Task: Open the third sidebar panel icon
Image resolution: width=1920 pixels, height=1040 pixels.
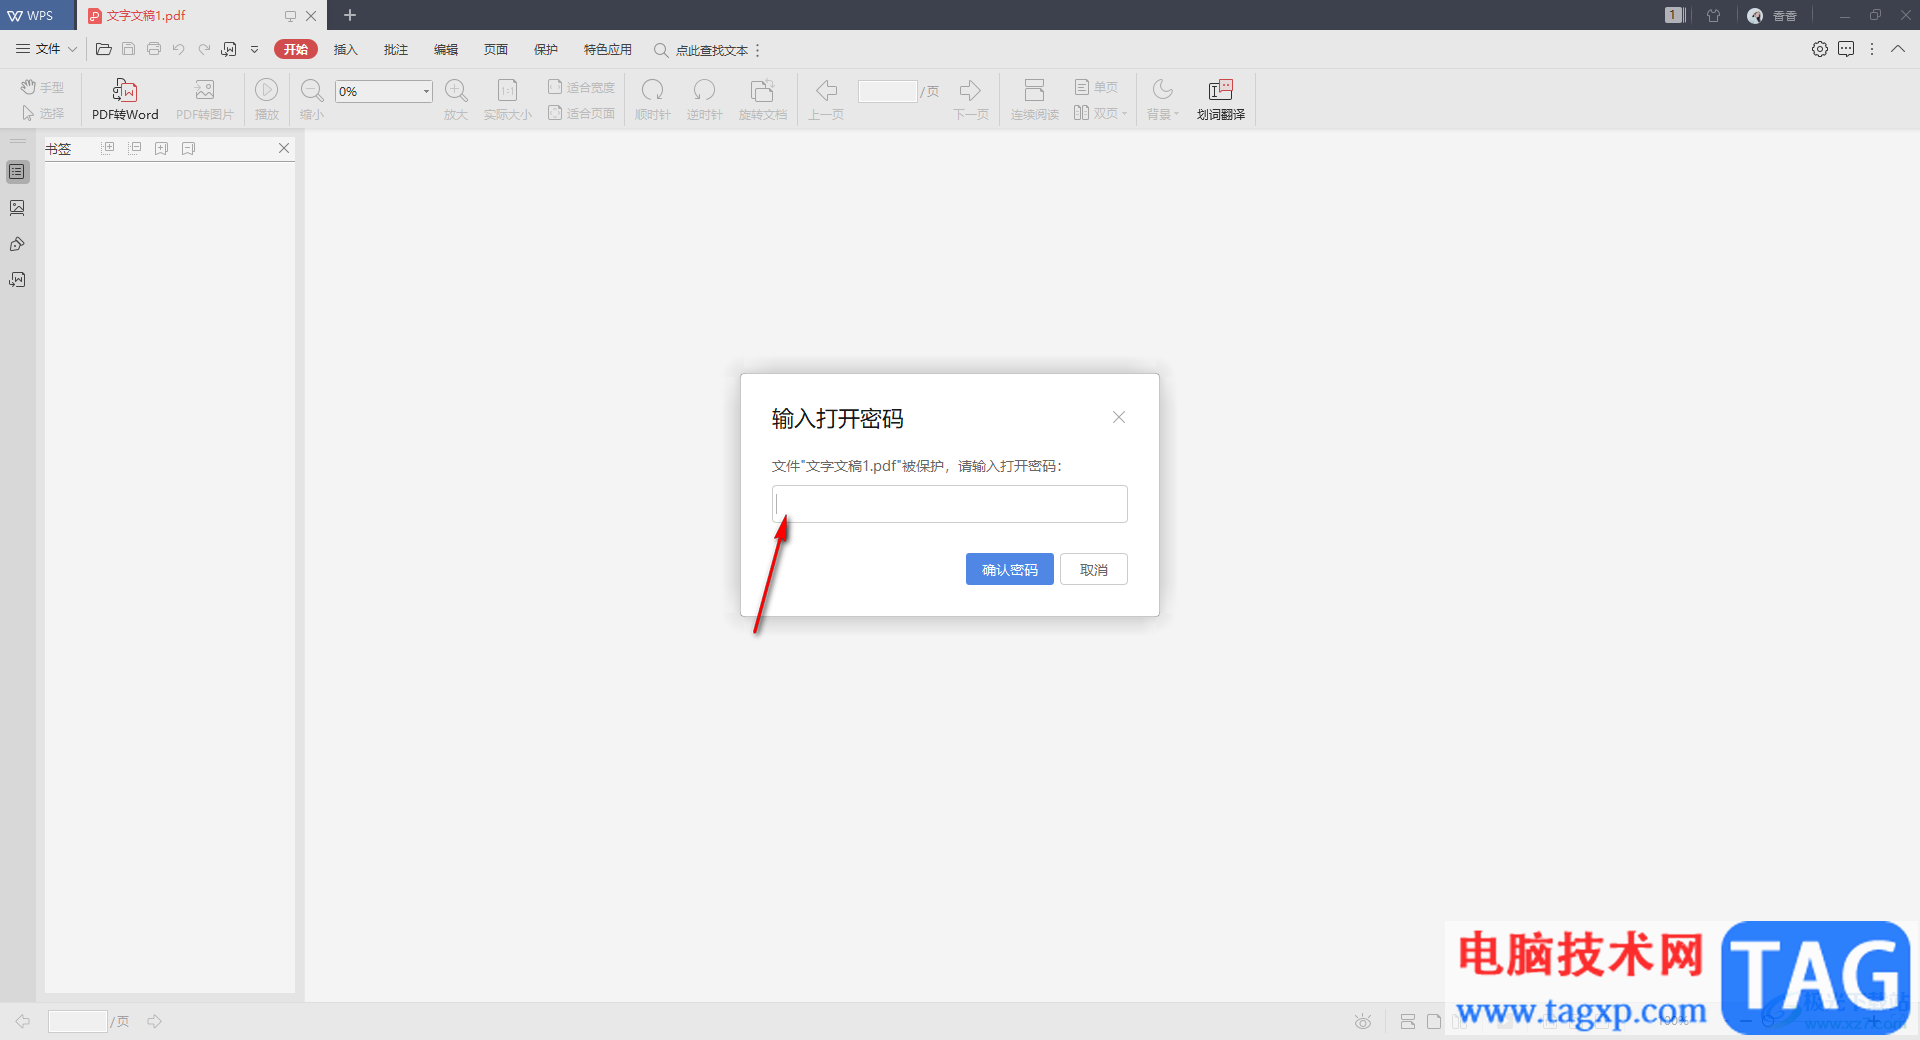Action: pyautogui.click(x=17, y=244)
